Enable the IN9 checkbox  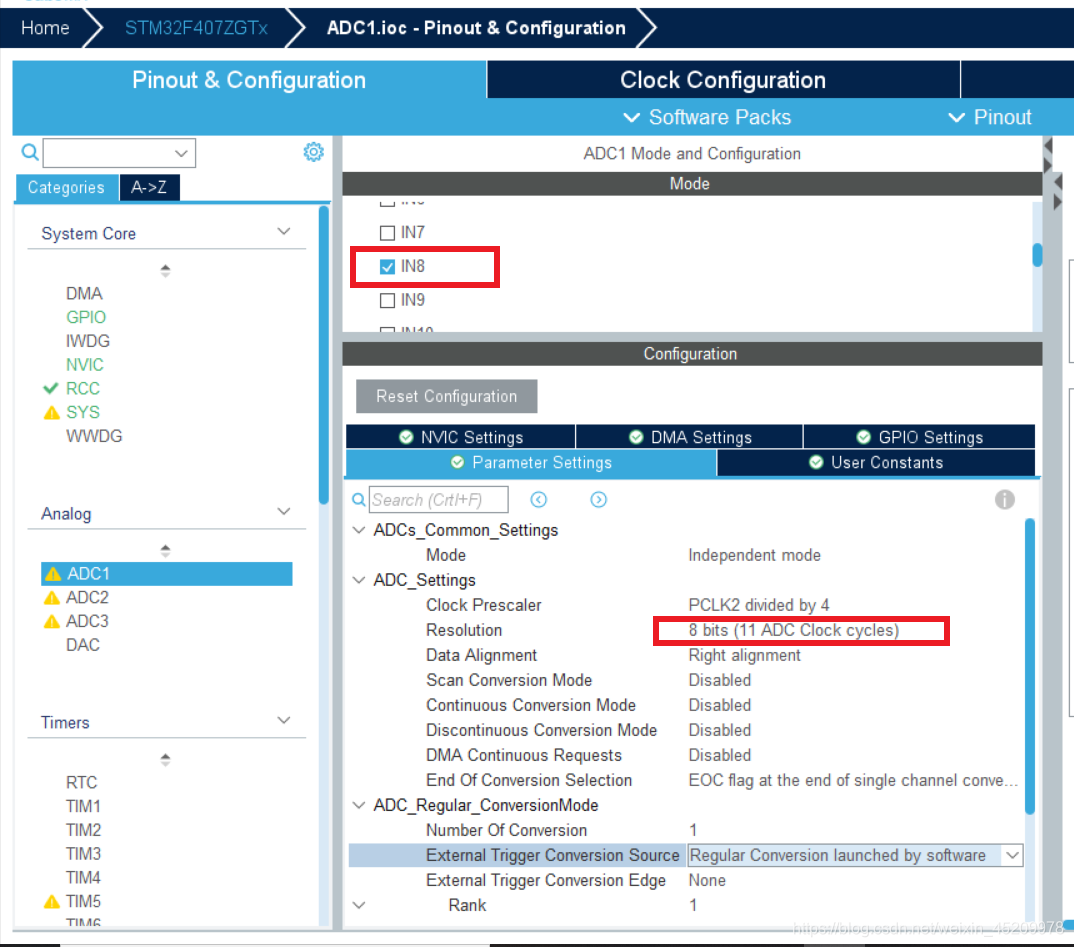387,300
